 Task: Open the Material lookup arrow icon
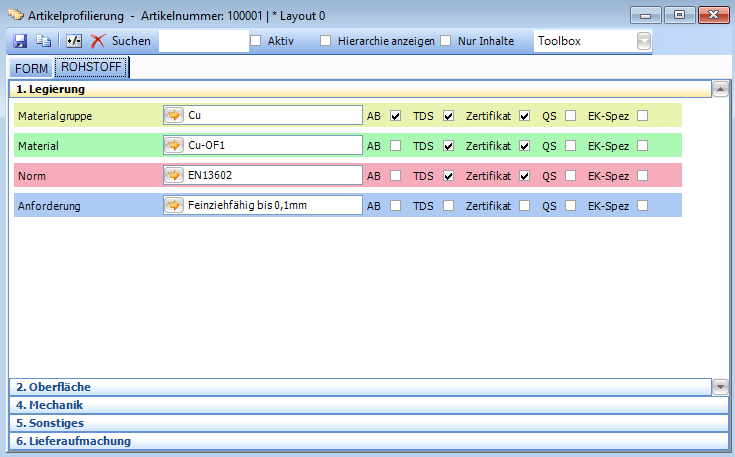(x=174, y=145)
